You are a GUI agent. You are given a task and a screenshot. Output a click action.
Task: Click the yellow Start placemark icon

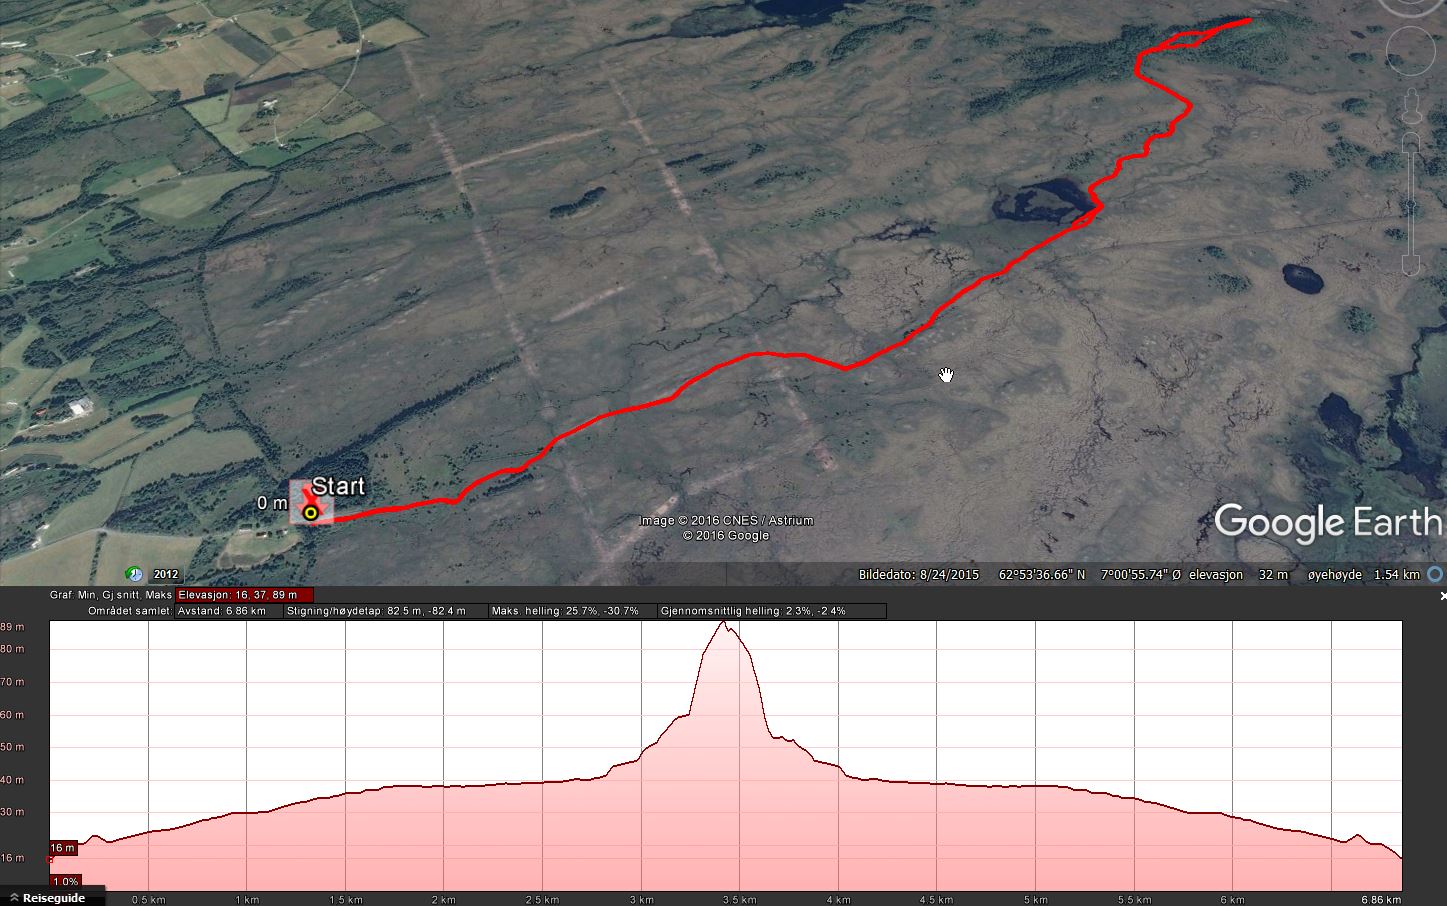(311, 513)
